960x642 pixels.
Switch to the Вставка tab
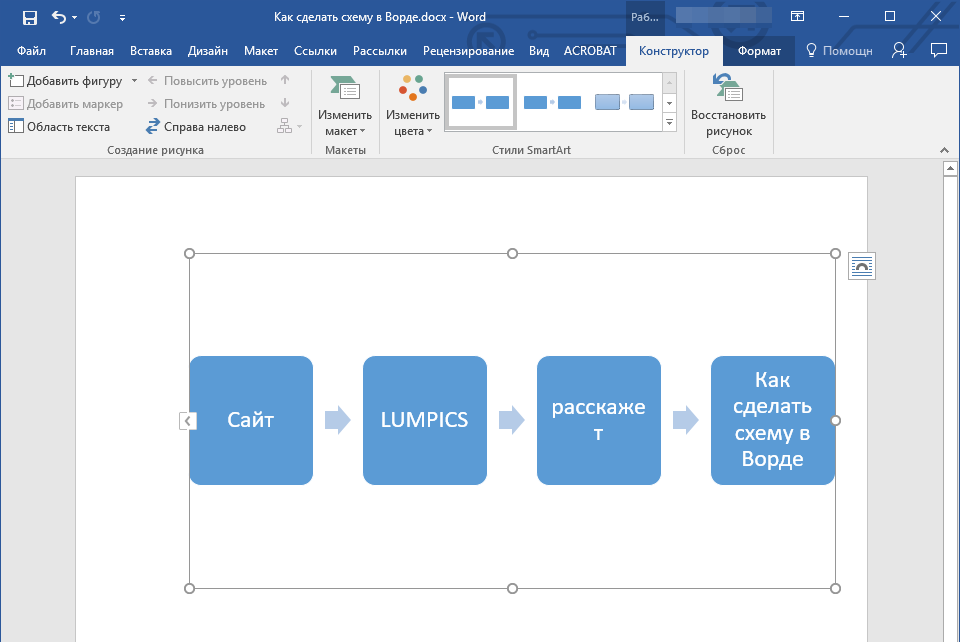point(151,51)
